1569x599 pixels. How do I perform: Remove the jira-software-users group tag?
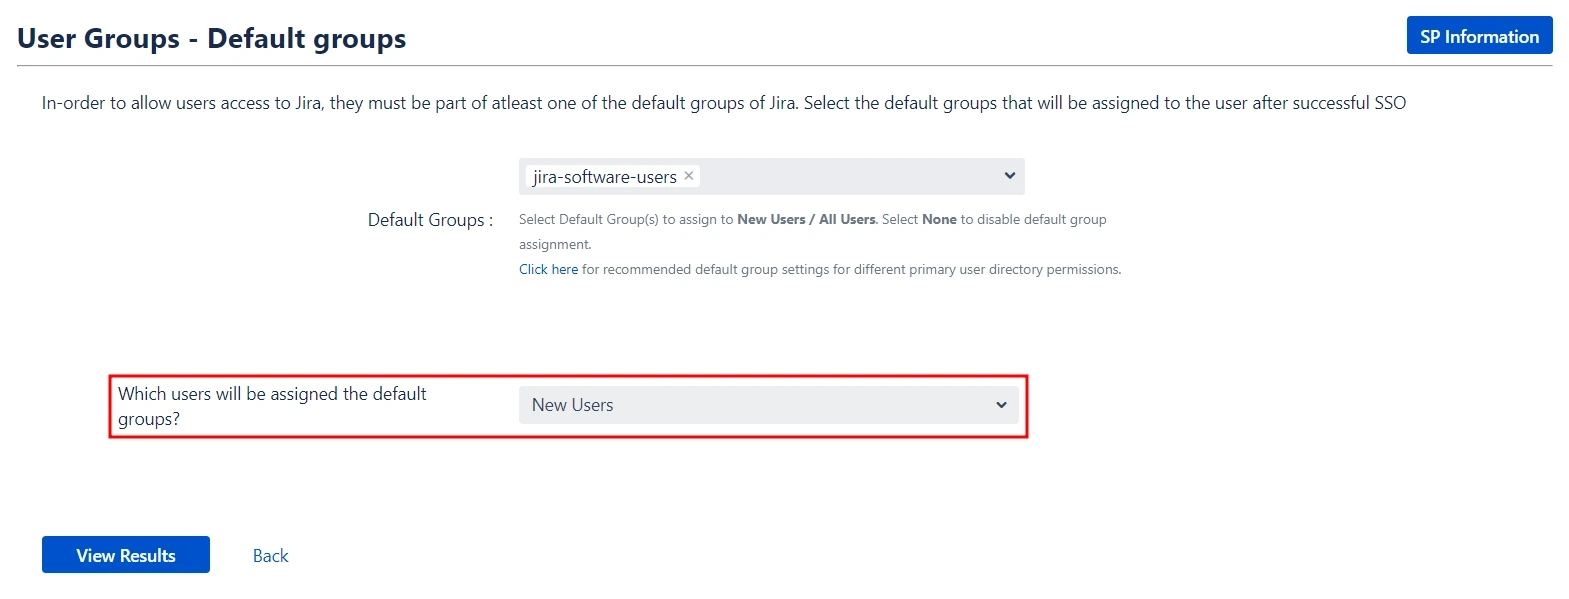tap(689, 175)
